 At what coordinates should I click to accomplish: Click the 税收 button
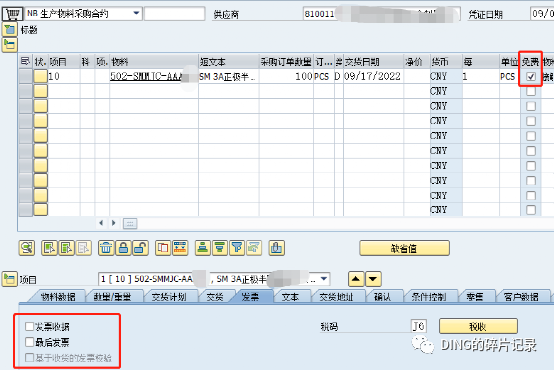point(478,327)
